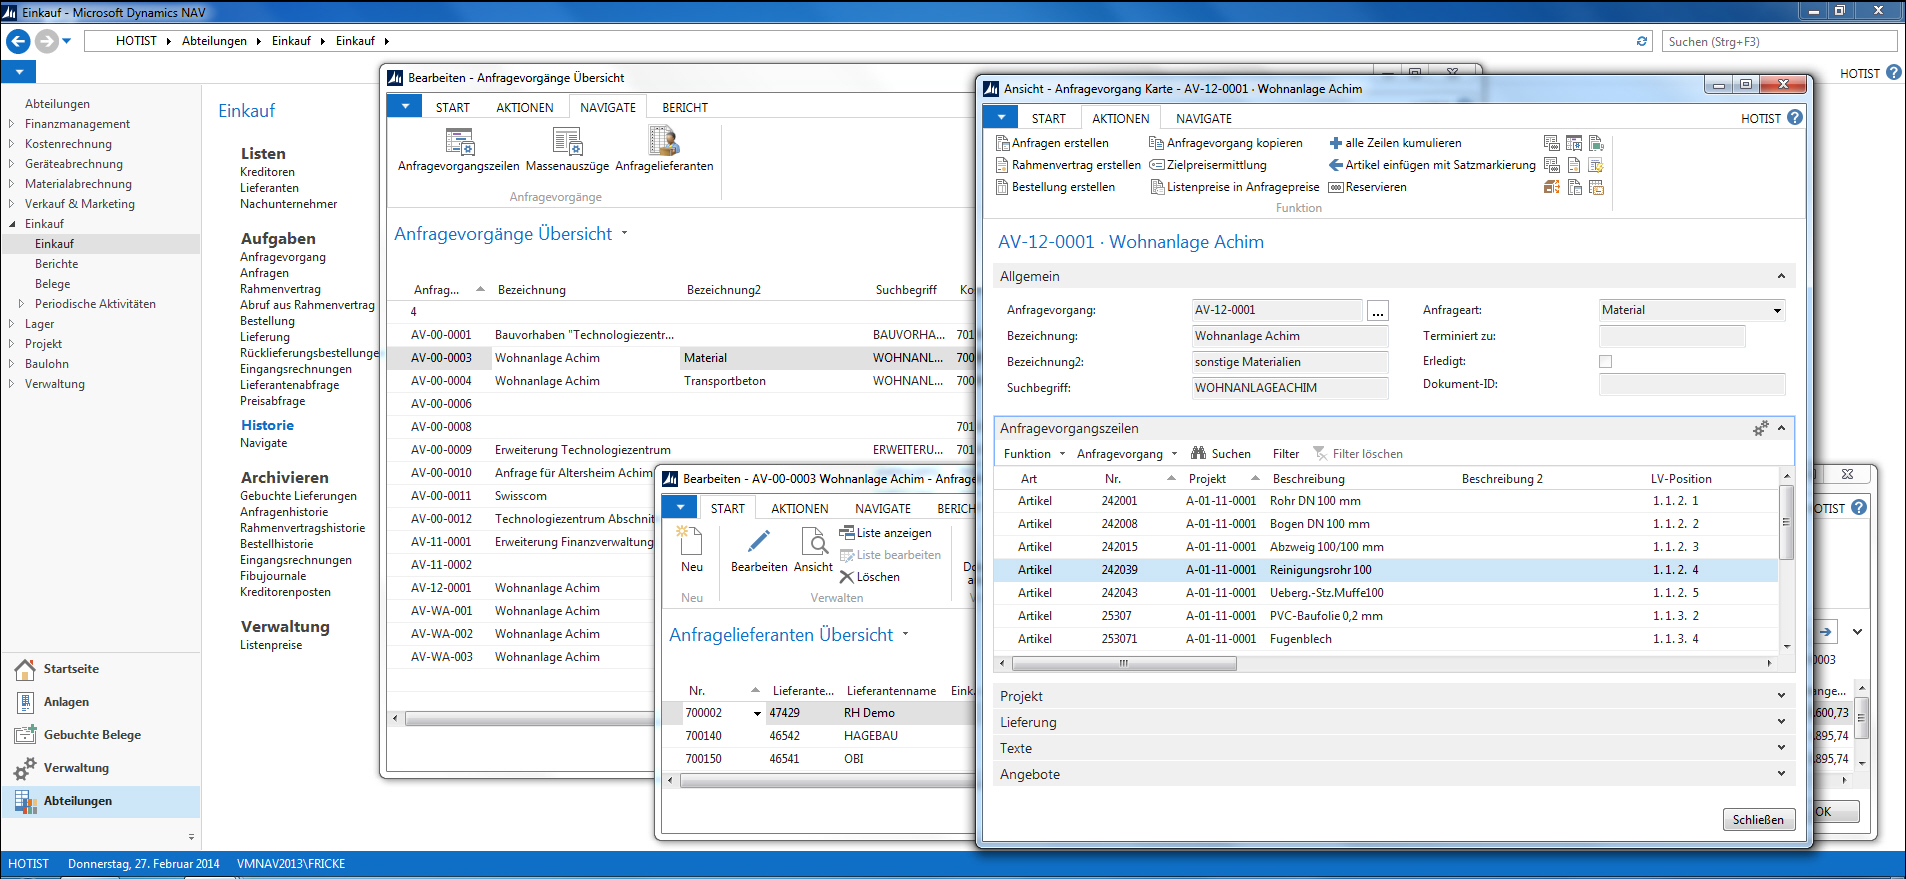Open the Funktion dropdown menu
The image size is (1906, 879).
(1034, 454)
